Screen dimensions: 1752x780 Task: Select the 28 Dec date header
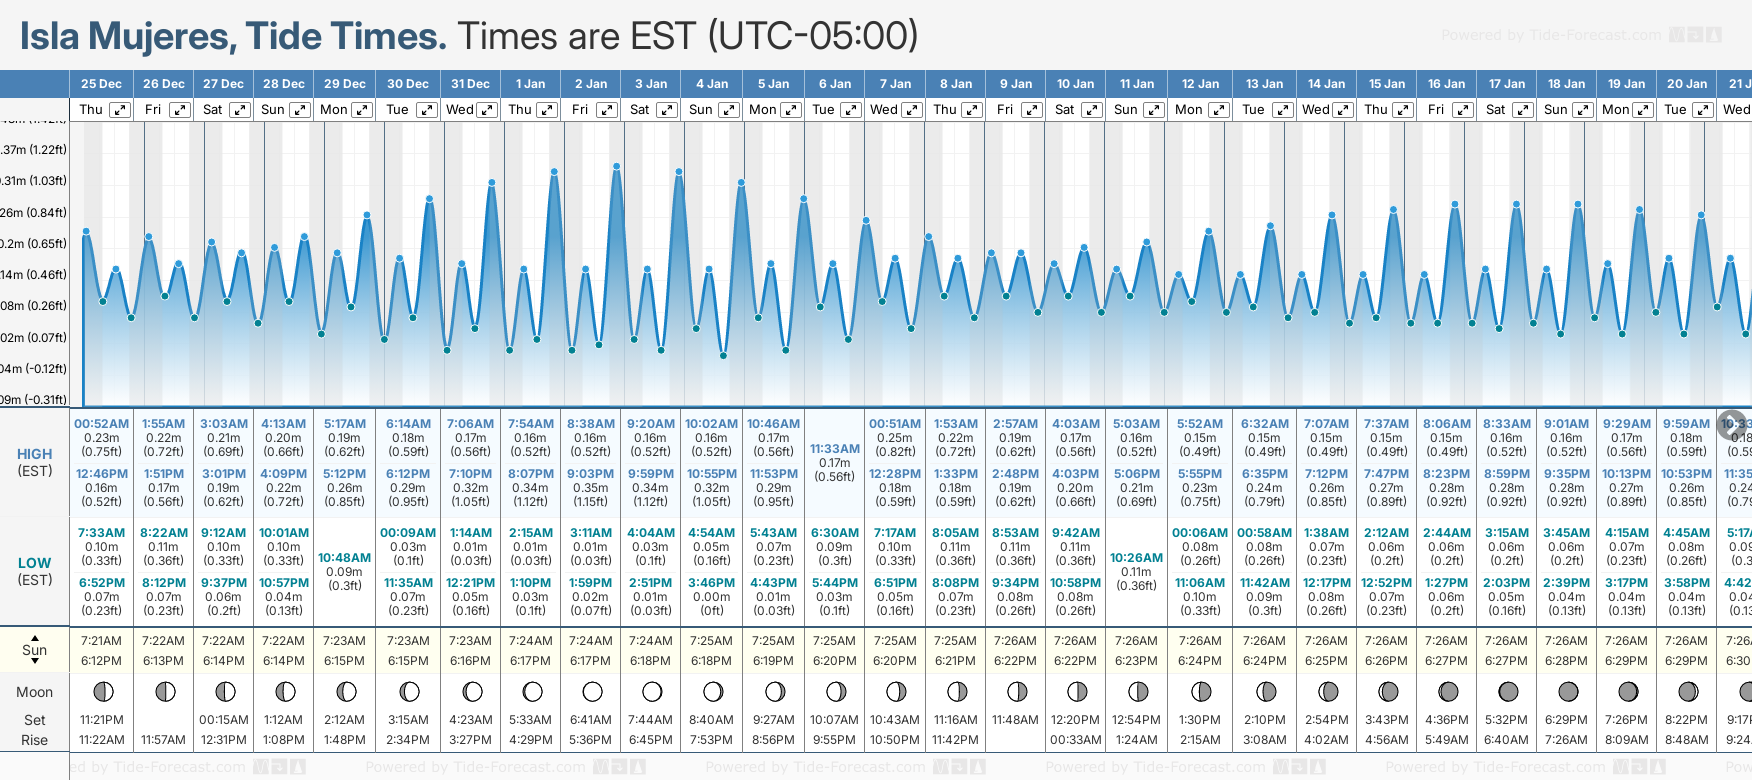[x=284, y=84]
